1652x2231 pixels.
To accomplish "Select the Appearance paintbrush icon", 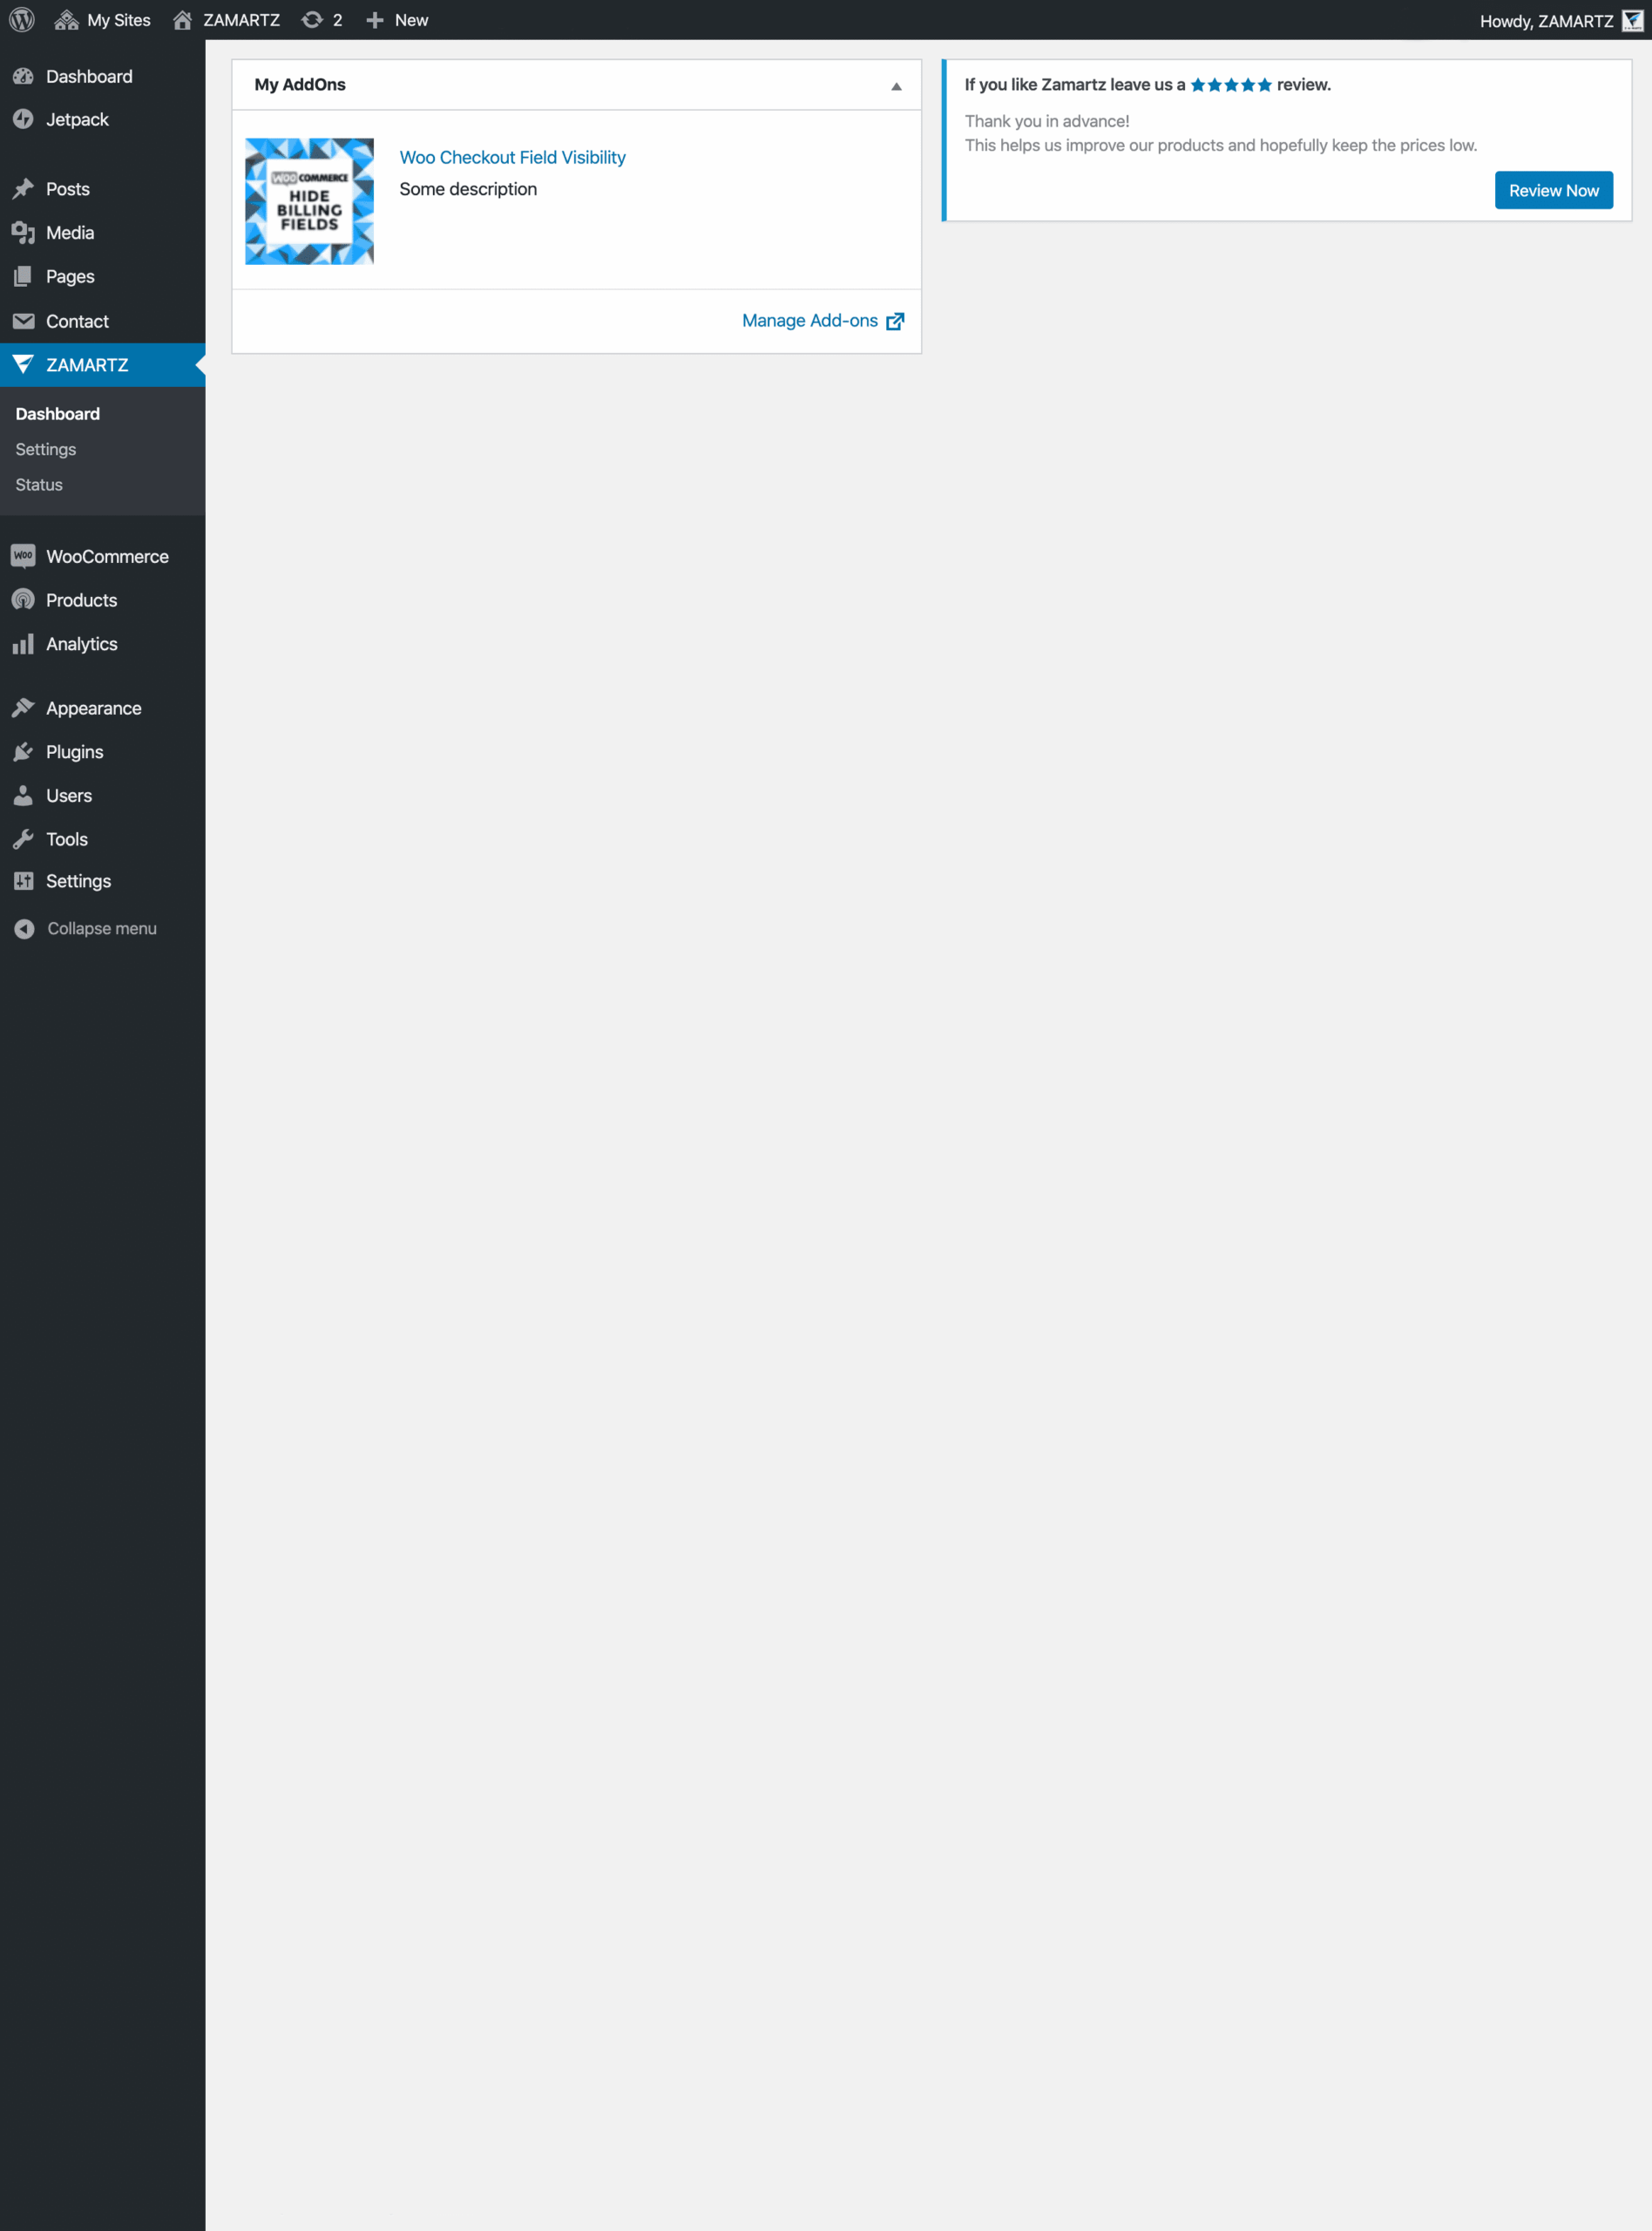I will (x=23, y=707).
